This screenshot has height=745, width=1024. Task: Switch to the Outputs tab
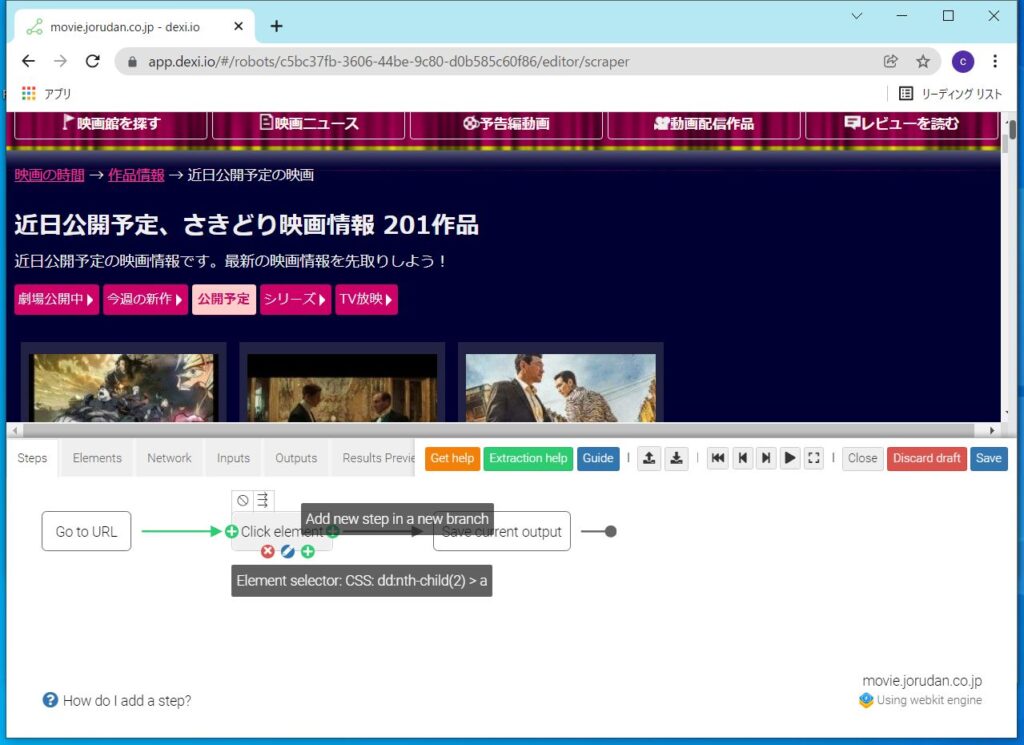296,458
